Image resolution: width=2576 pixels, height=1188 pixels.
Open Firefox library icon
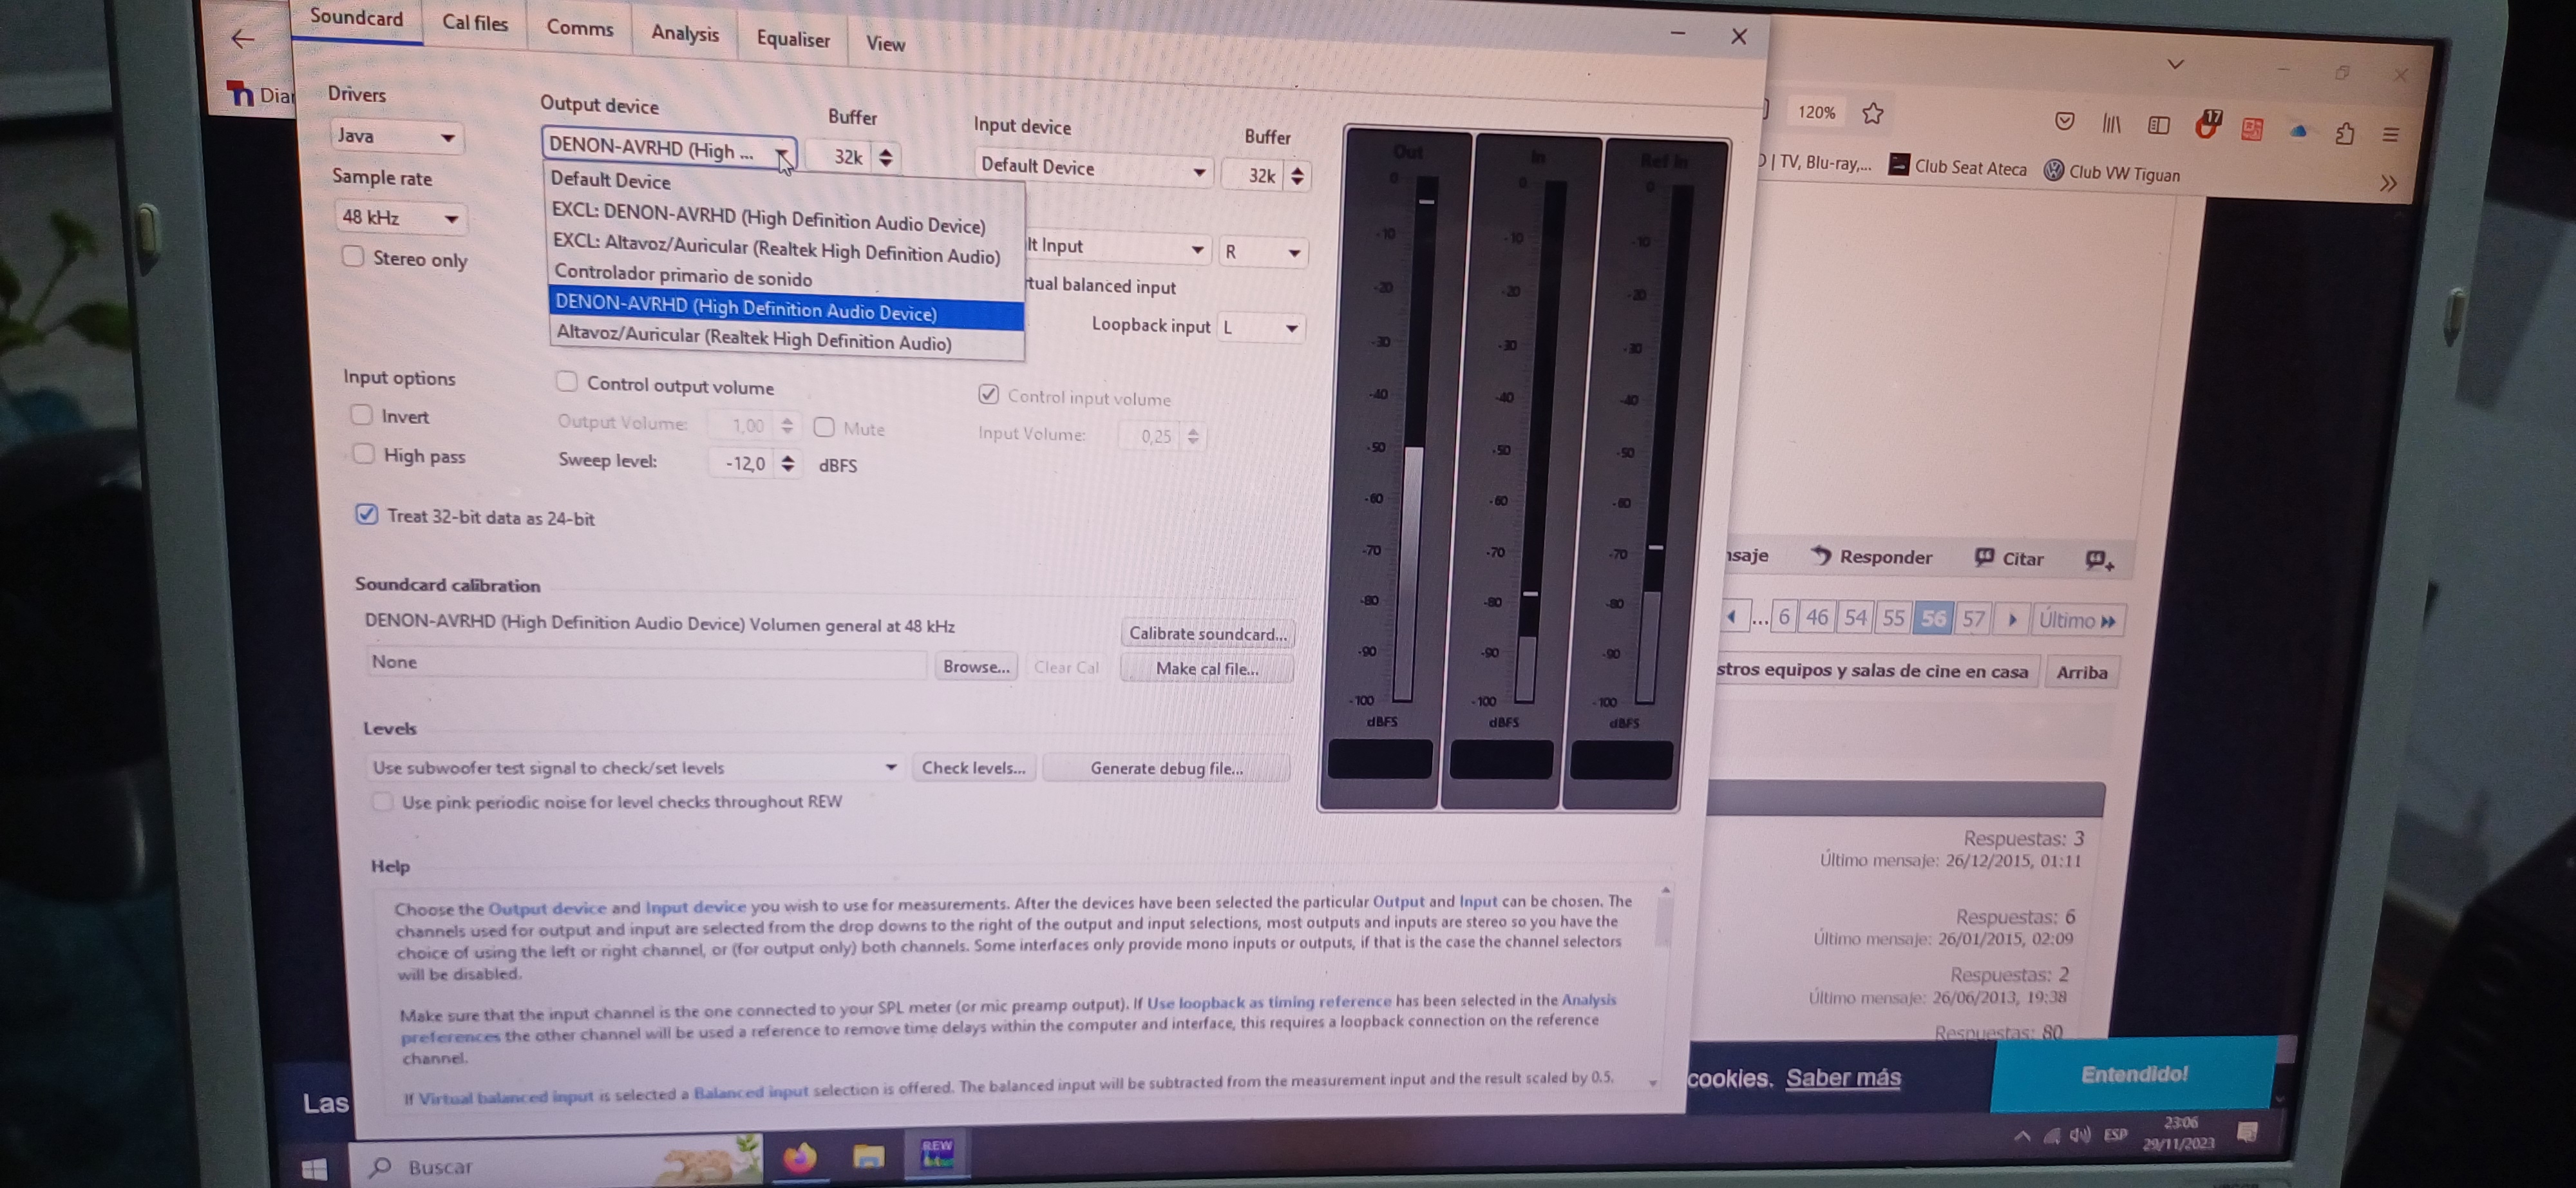(2111, 123)
